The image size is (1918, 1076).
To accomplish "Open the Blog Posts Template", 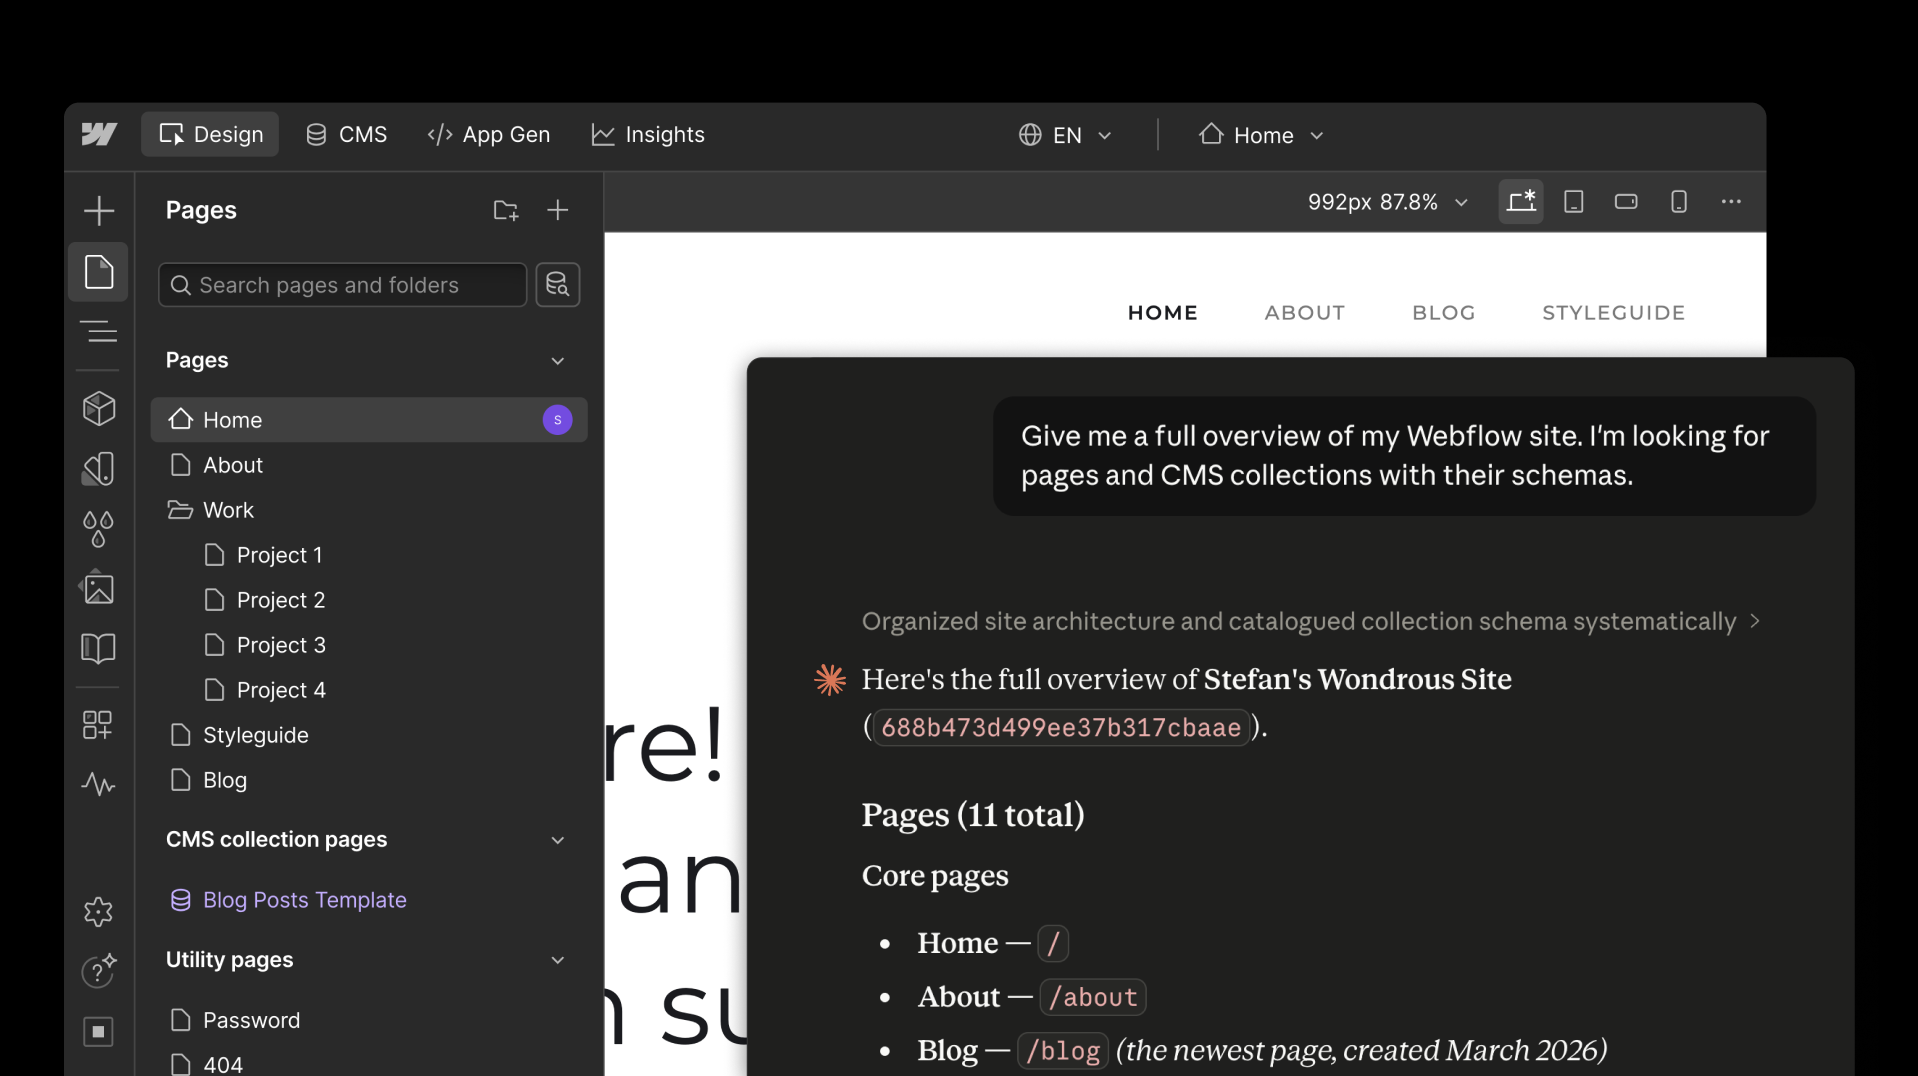I will (x=369, y=900).
